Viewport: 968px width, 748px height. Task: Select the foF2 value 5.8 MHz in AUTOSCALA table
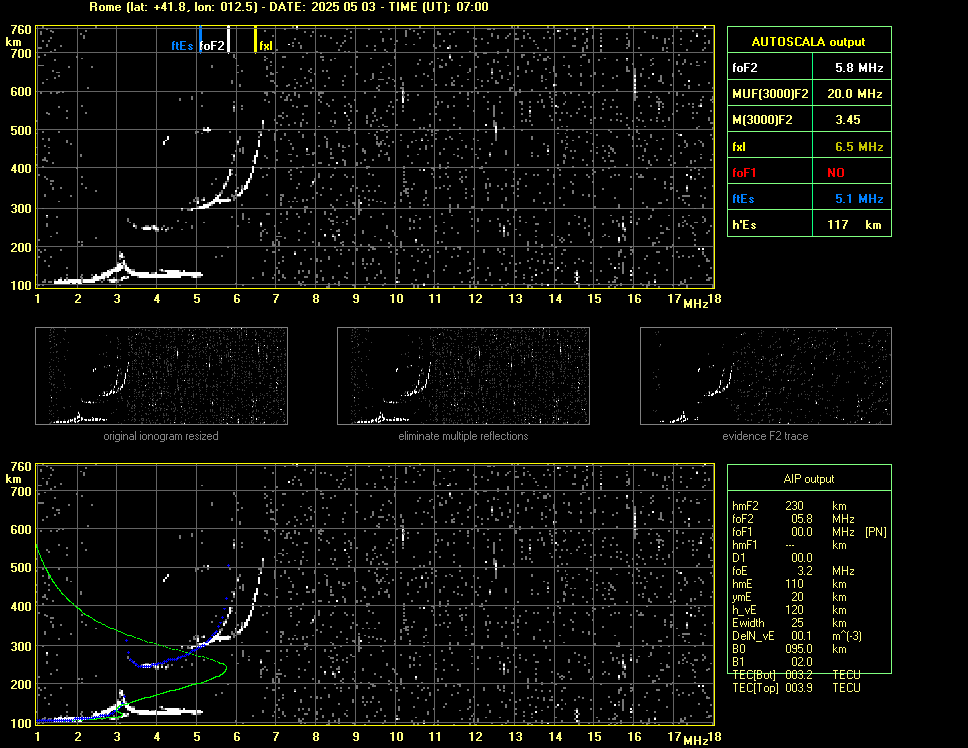pos(859,68)
